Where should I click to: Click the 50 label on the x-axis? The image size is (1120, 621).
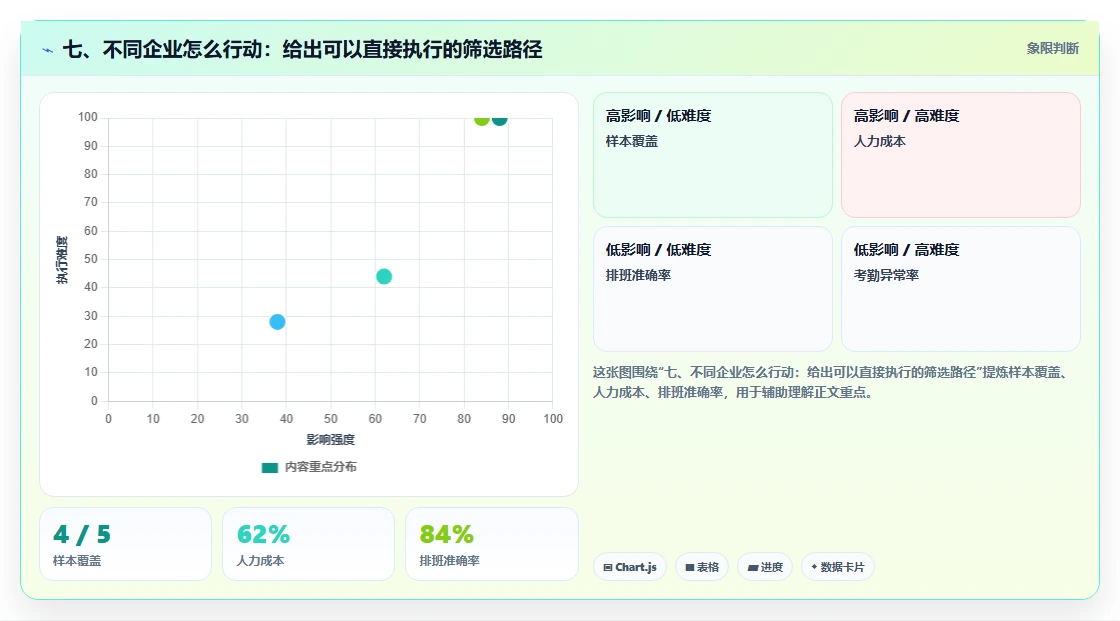(x=331, y=419)
